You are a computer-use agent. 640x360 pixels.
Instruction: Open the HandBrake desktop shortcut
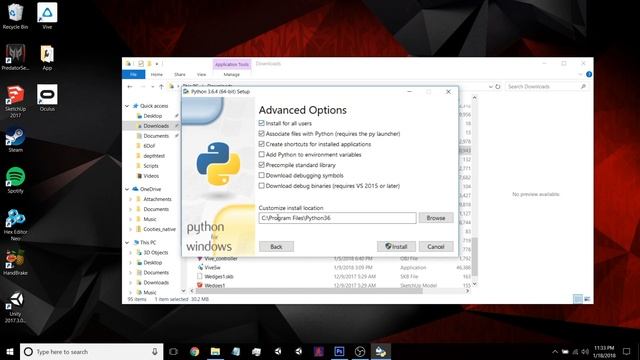15,262
